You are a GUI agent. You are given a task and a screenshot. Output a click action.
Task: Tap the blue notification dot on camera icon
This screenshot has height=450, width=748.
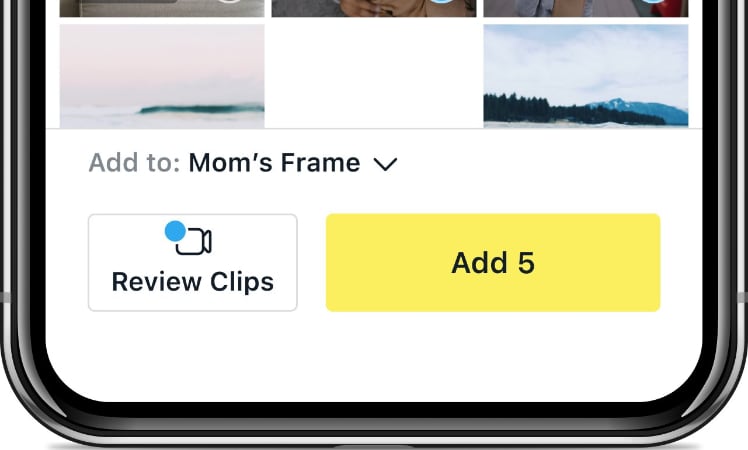(x=175, y=232)
